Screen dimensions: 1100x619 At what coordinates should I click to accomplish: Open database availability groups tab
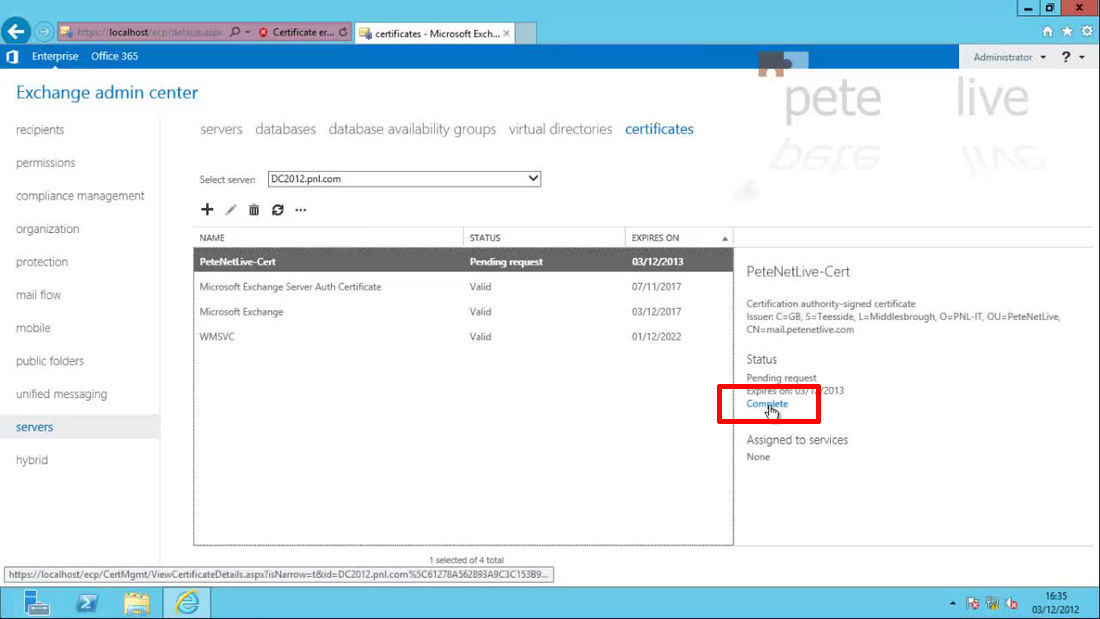click(x=412, y=129)
